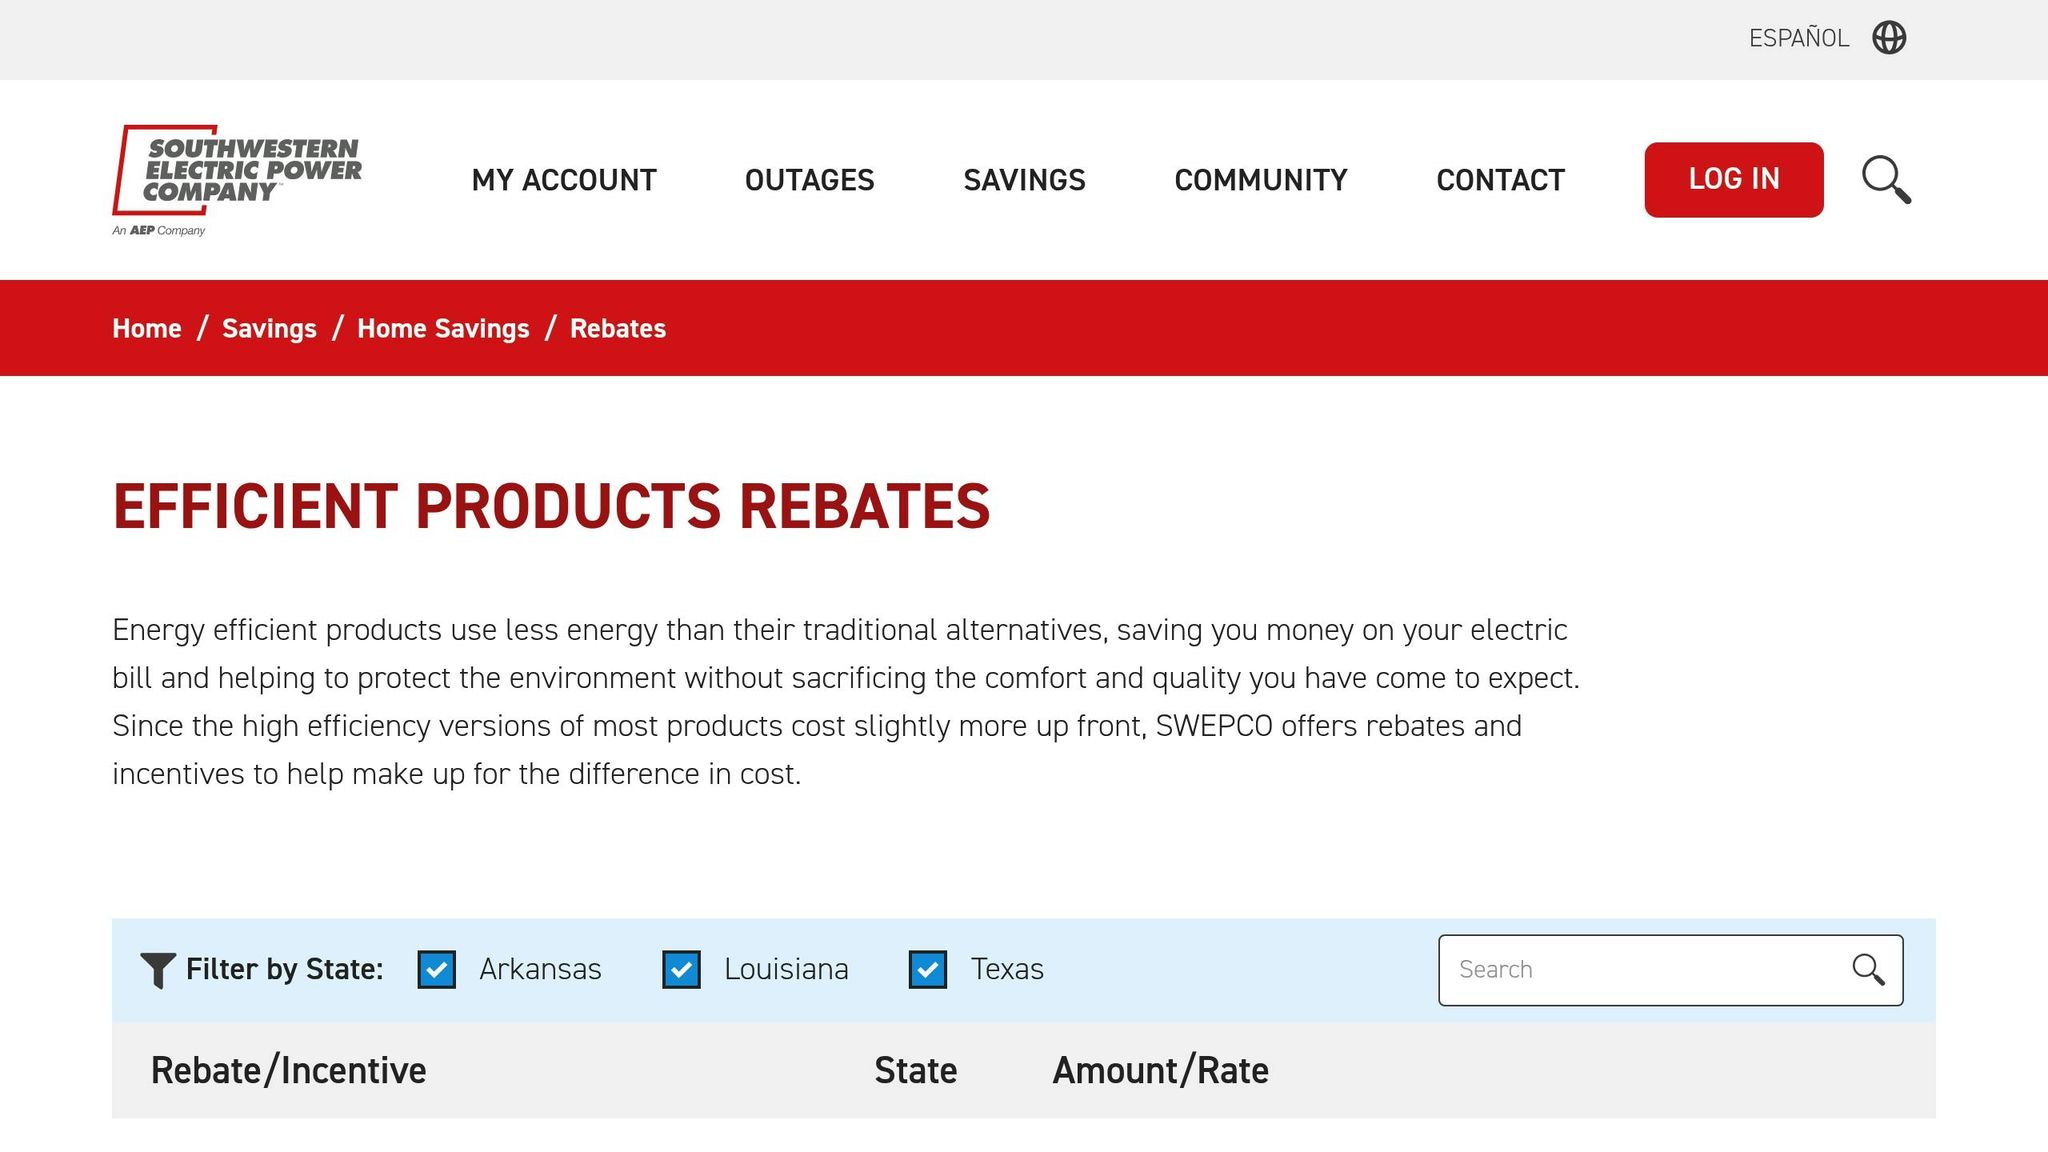The height and width of the screenshot is (1152, 2048).
Task: Click the globe language icon
Action: (1889, 38)
